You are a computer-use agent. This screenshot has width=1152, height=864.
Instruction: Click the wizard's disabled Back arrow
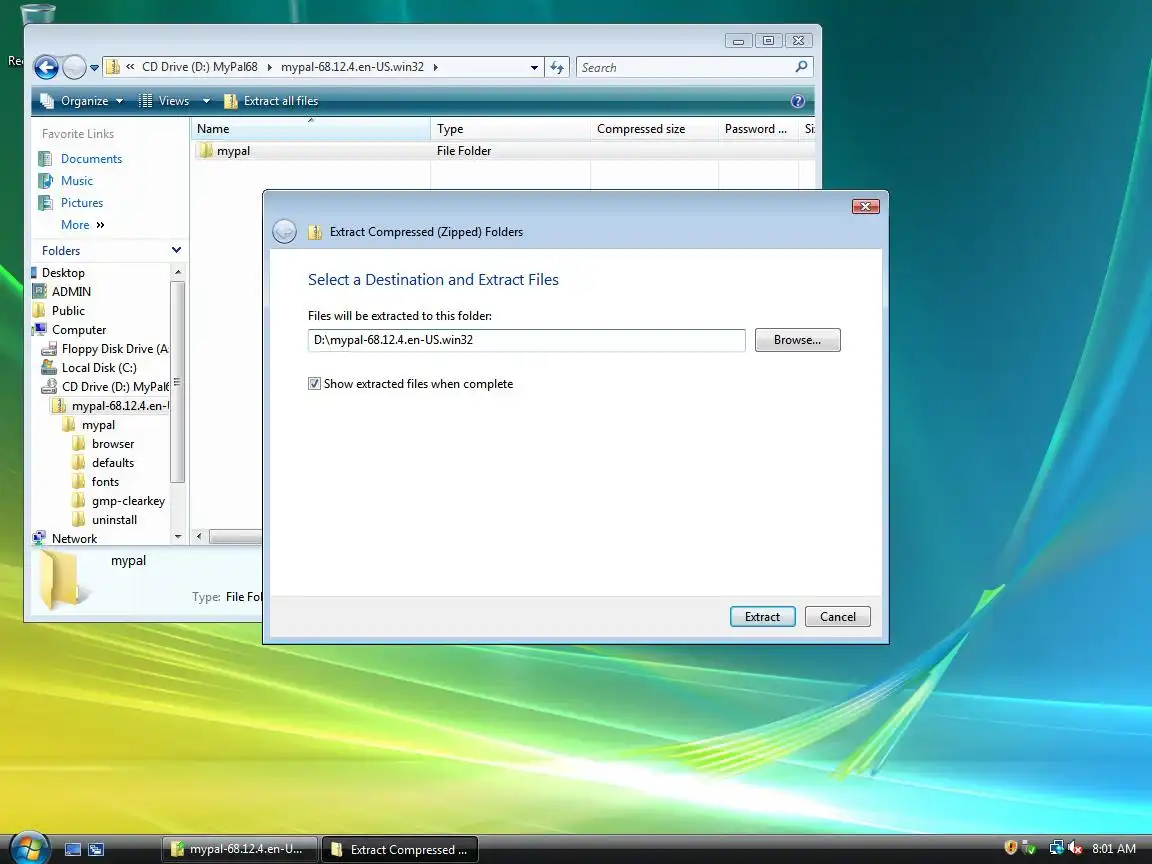[x=284, y=231]
